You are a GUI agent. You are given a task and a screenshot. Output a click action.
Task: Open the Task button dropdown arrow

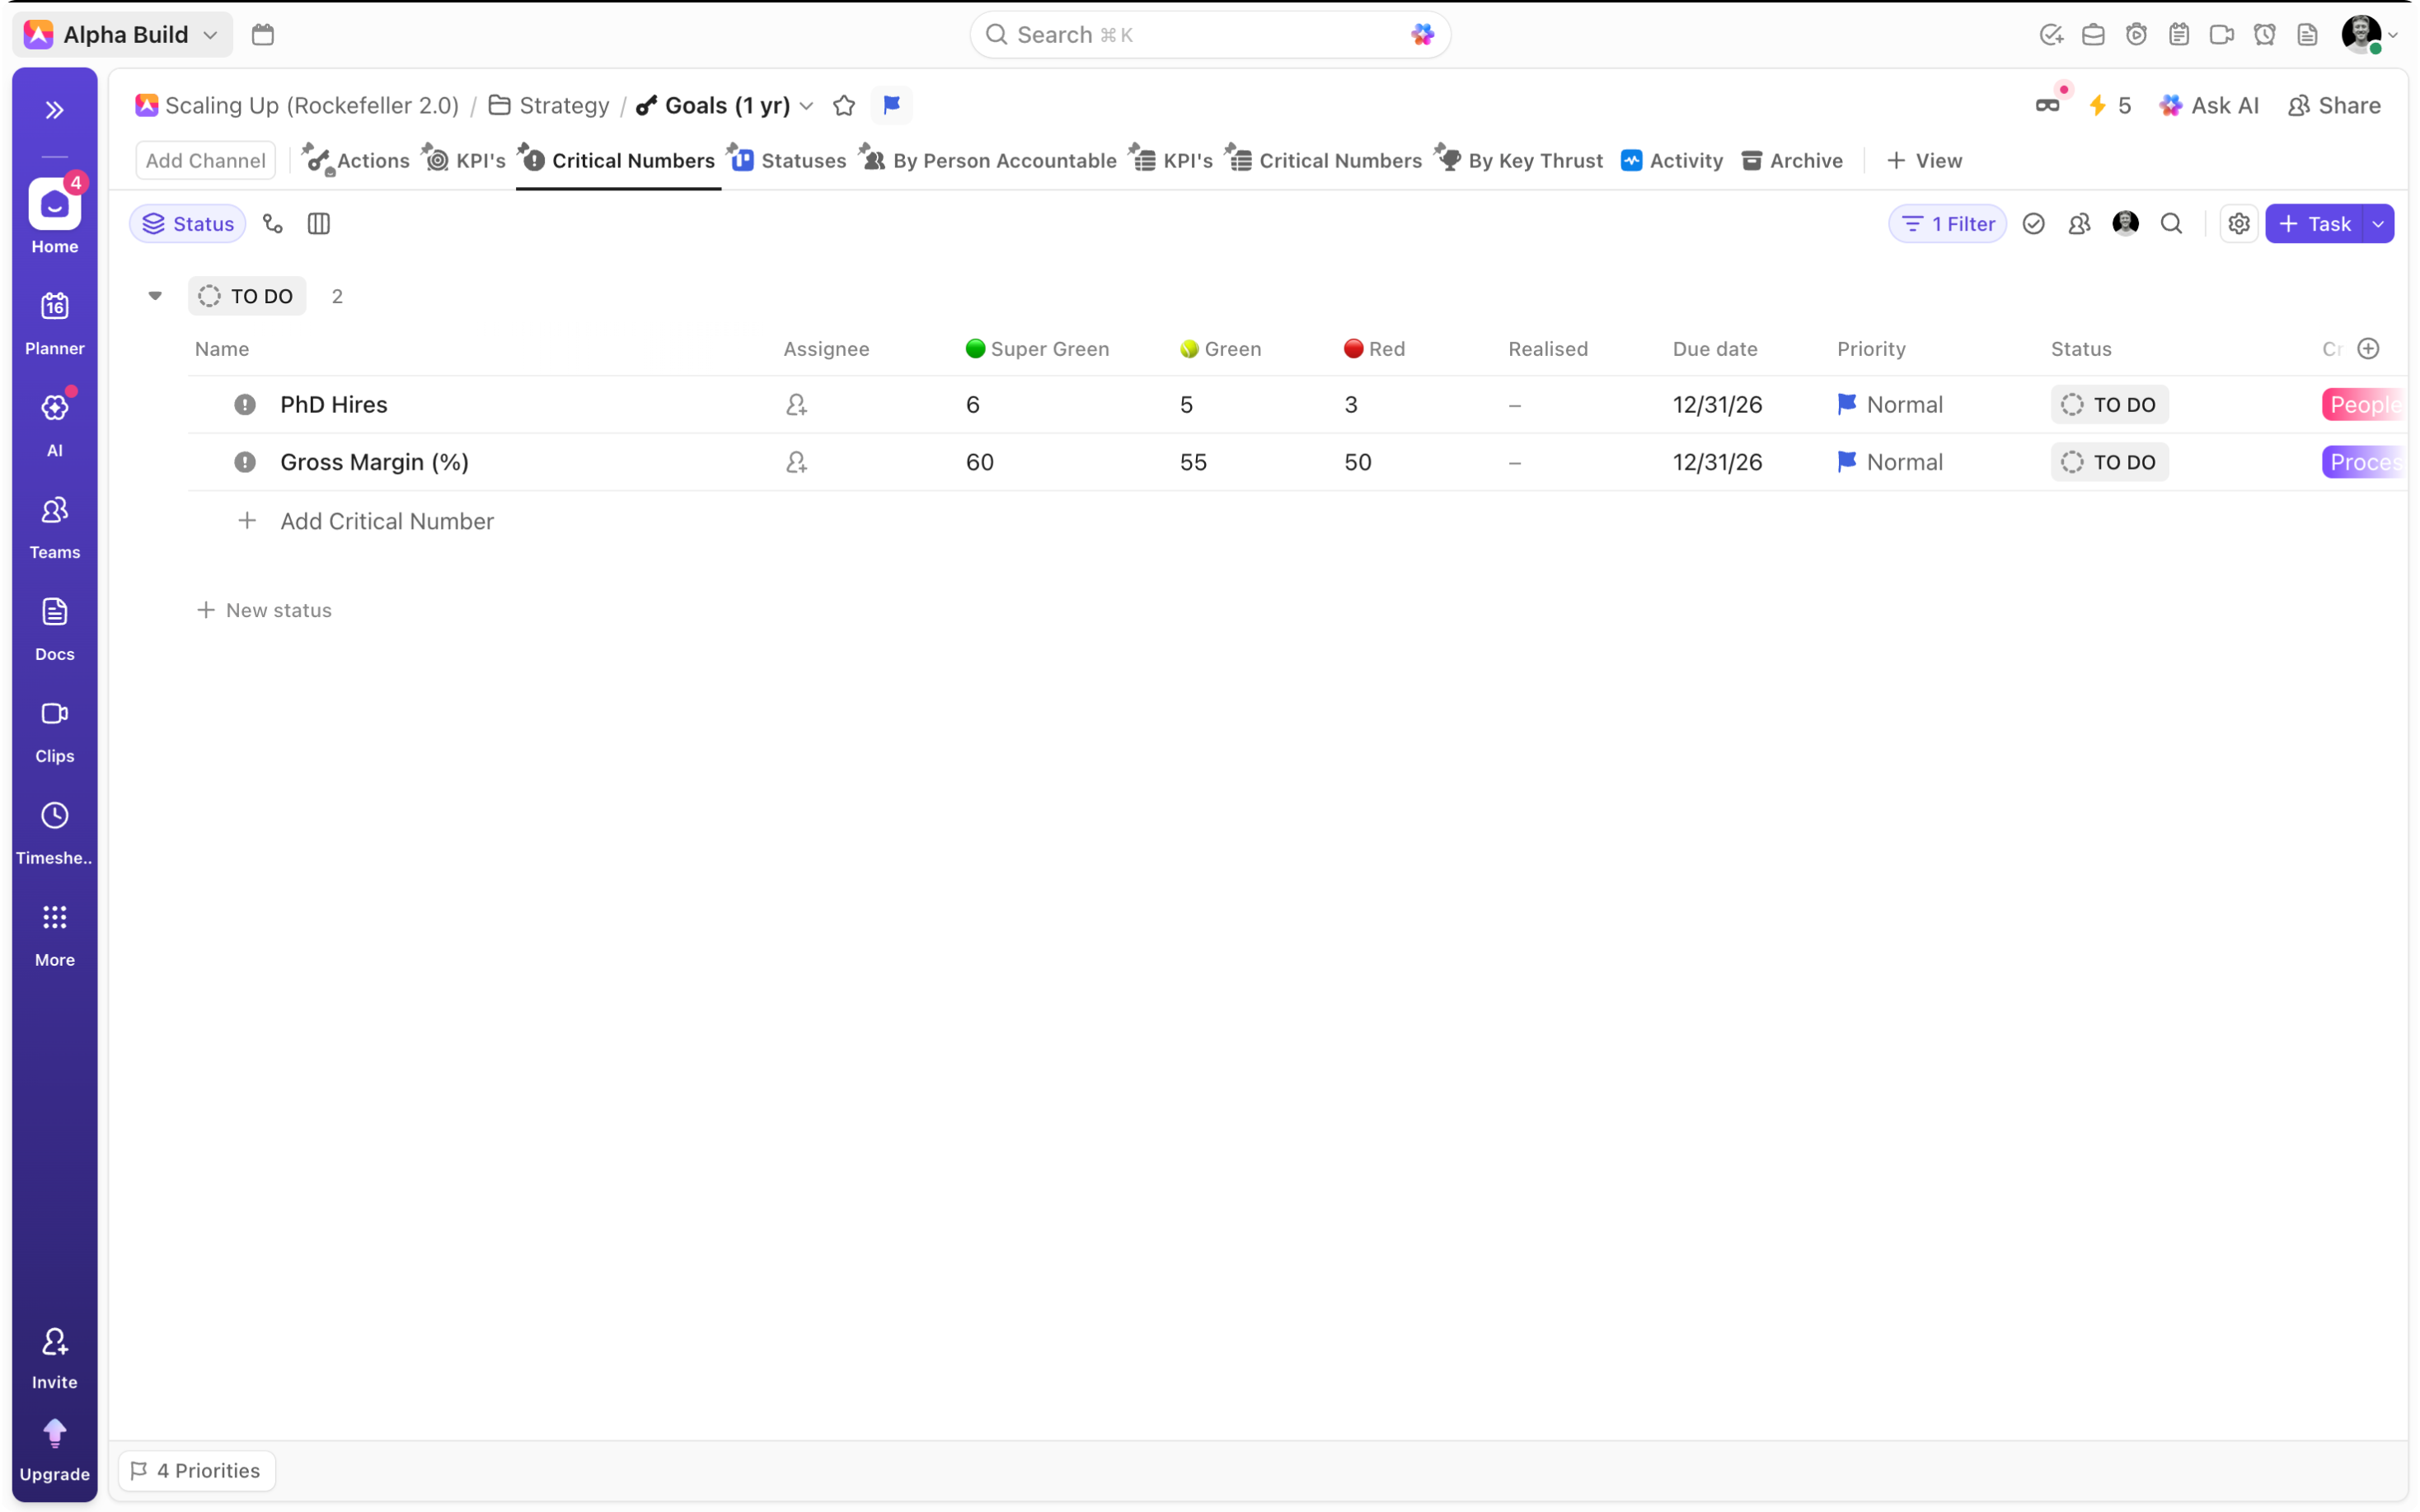click(2378, 224)
